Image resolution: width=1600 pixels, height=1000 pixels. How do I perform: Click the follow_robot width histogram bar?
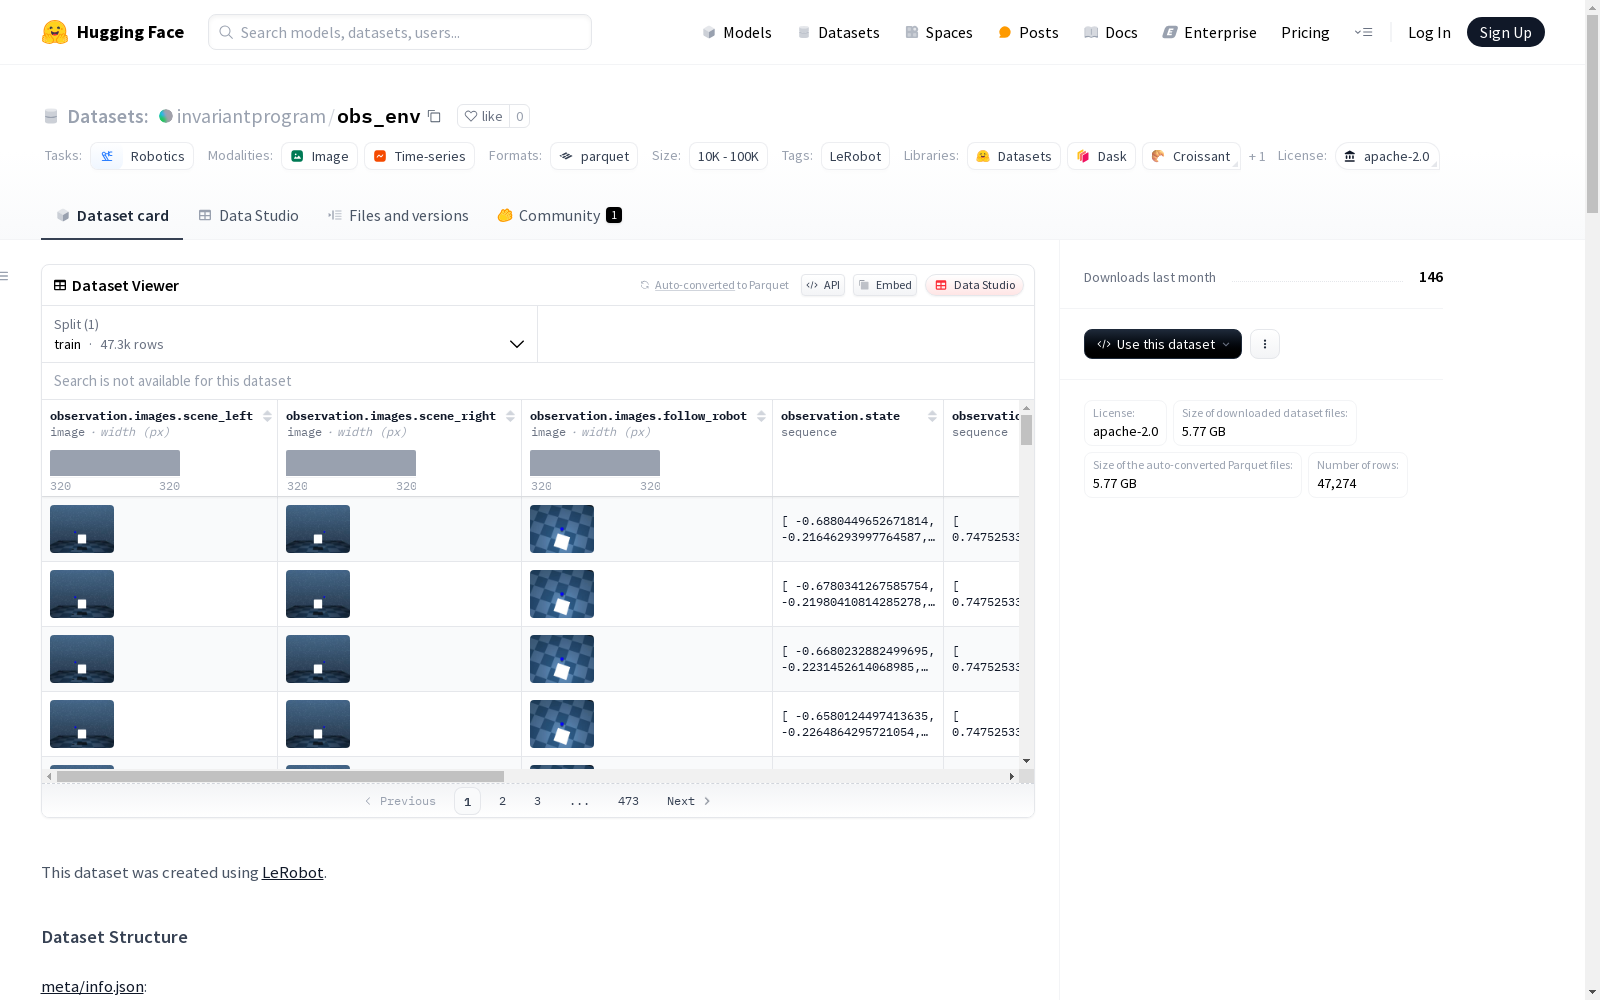click(595, 463)
